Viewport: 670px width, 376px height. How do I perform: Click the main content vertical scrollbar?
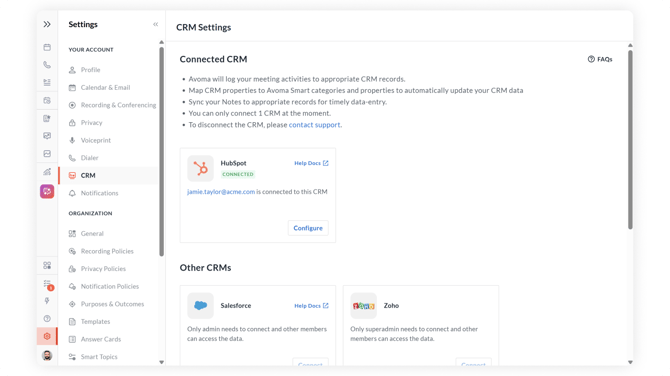pyautogui.click(x=630, y=140)
